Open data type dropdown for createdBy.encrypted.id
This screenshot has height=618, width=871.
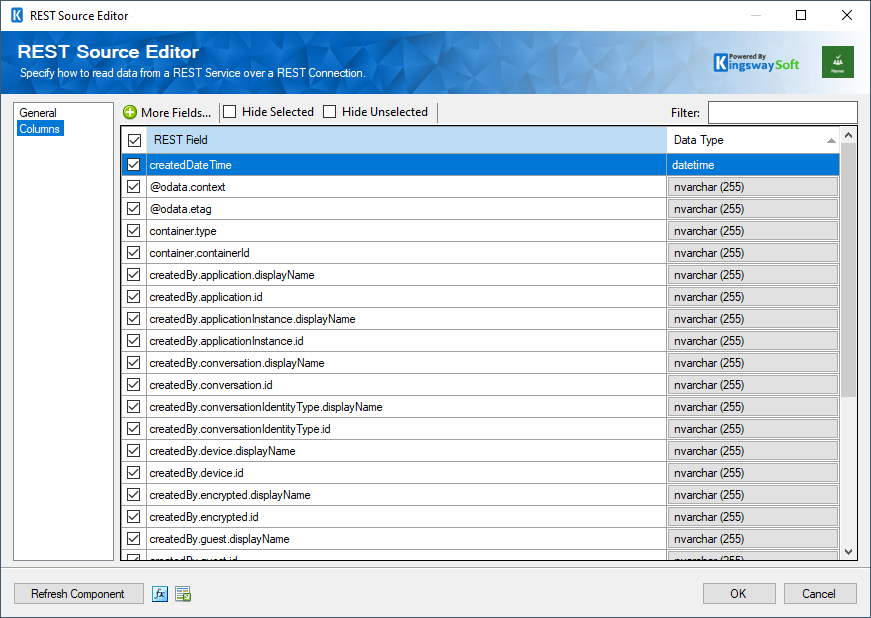[x=753, y=517]
